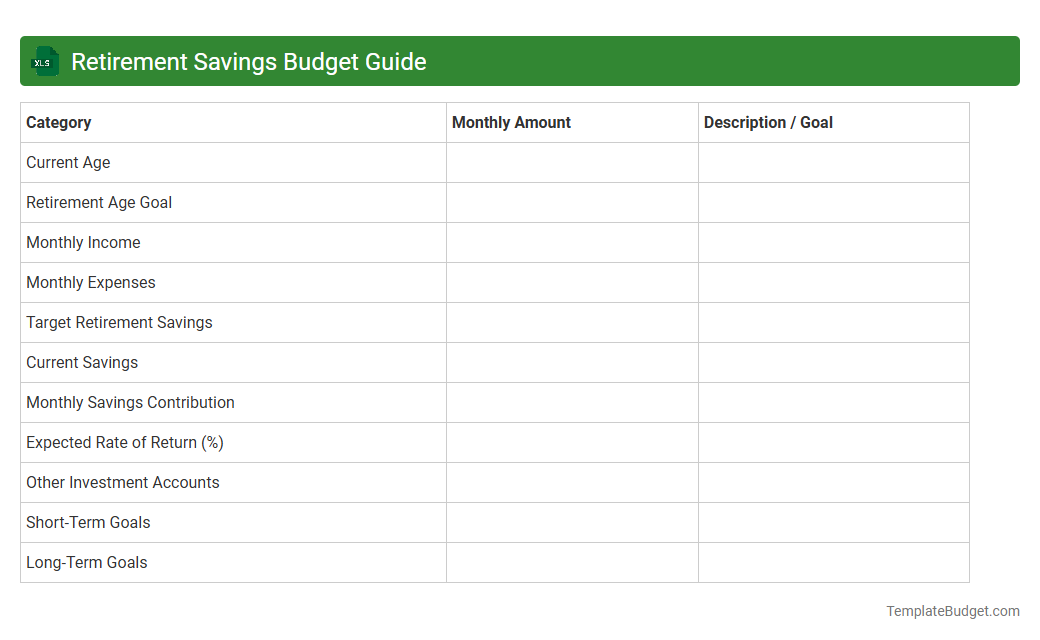Click the Monthly Amount cell beside Monthly Income

point(572,242)
